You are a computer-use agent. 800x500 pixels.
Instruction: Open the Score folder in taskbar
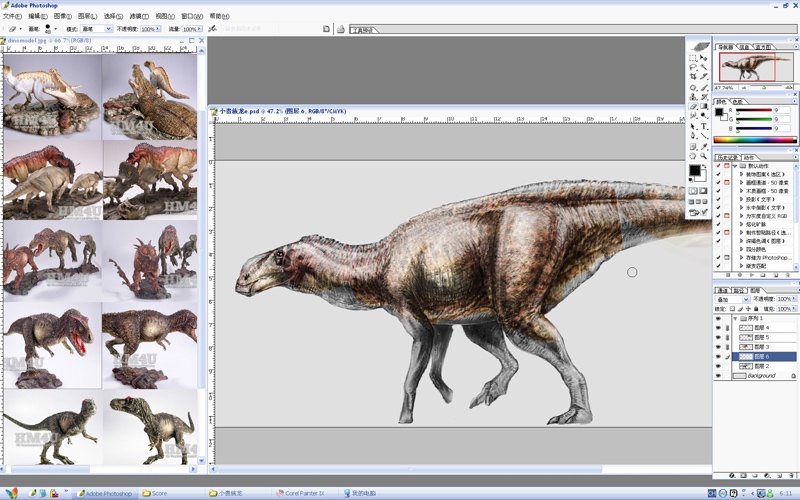155,493
